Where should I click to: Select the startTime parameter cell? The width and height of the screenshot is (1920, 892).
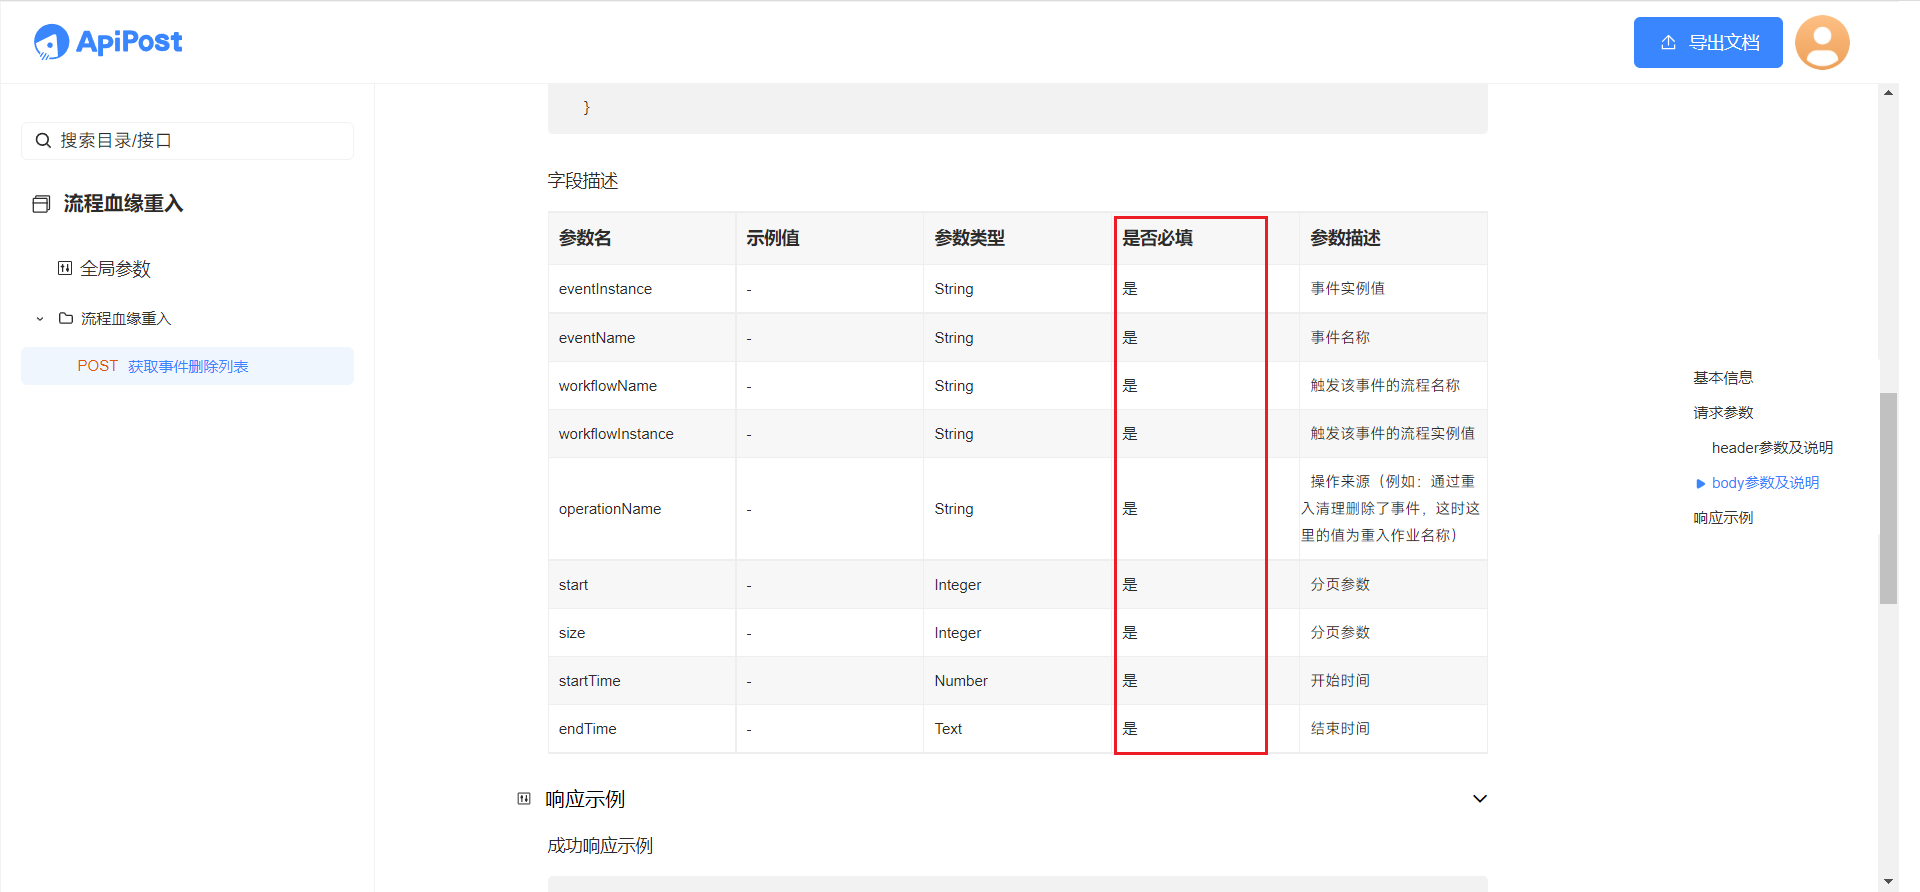(642, 681)
